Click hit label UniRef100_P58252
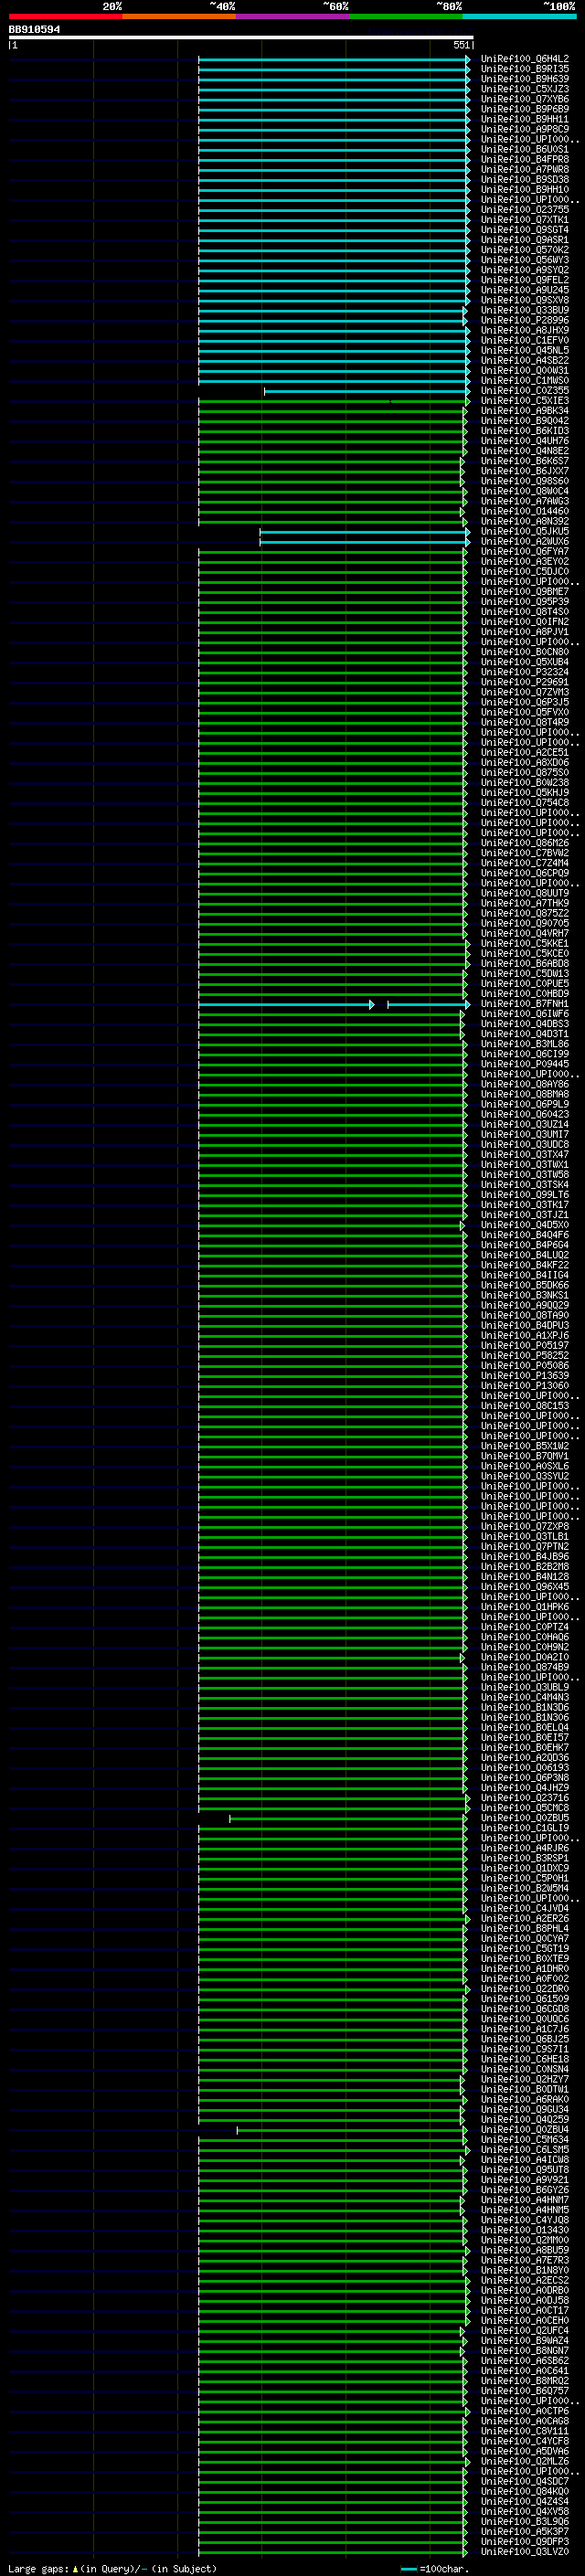Viewport: 585px width, 2576px height. coord(524,1355)
